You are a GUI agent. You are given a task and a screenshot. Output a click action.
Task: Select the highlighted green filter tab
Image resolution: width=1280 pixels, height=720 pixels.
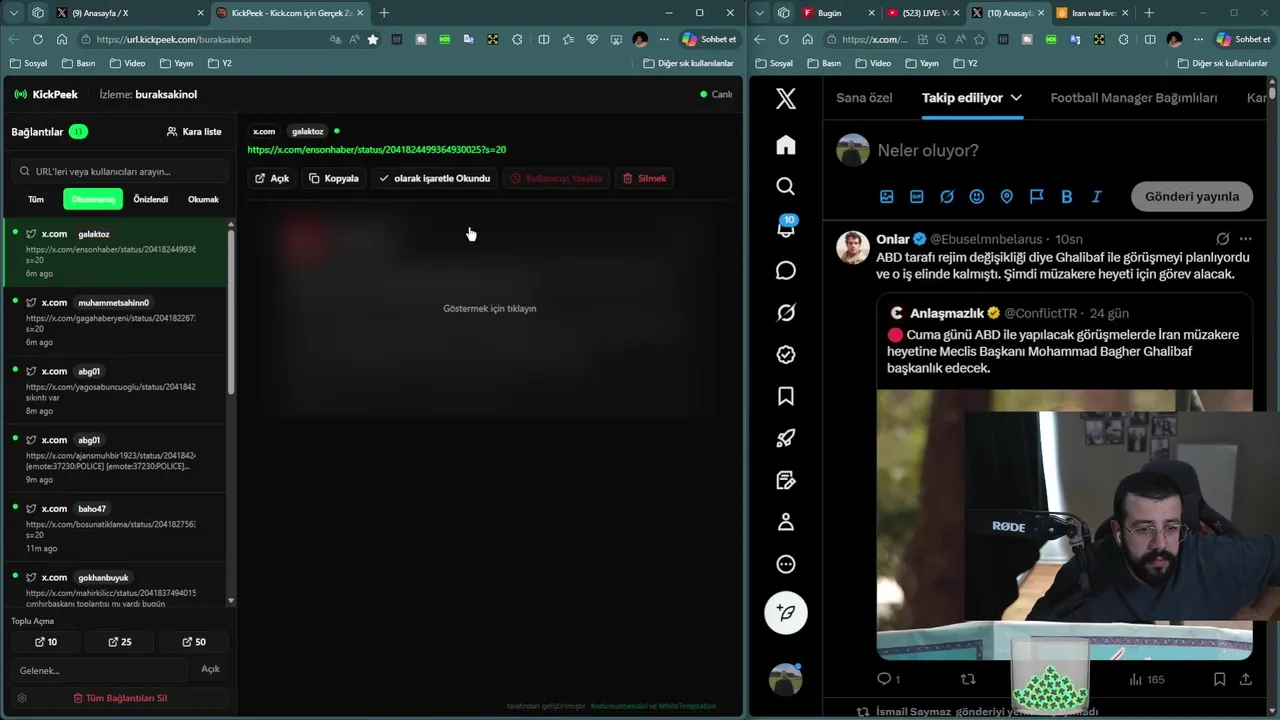pyautogui.click(x=93, y=199)
